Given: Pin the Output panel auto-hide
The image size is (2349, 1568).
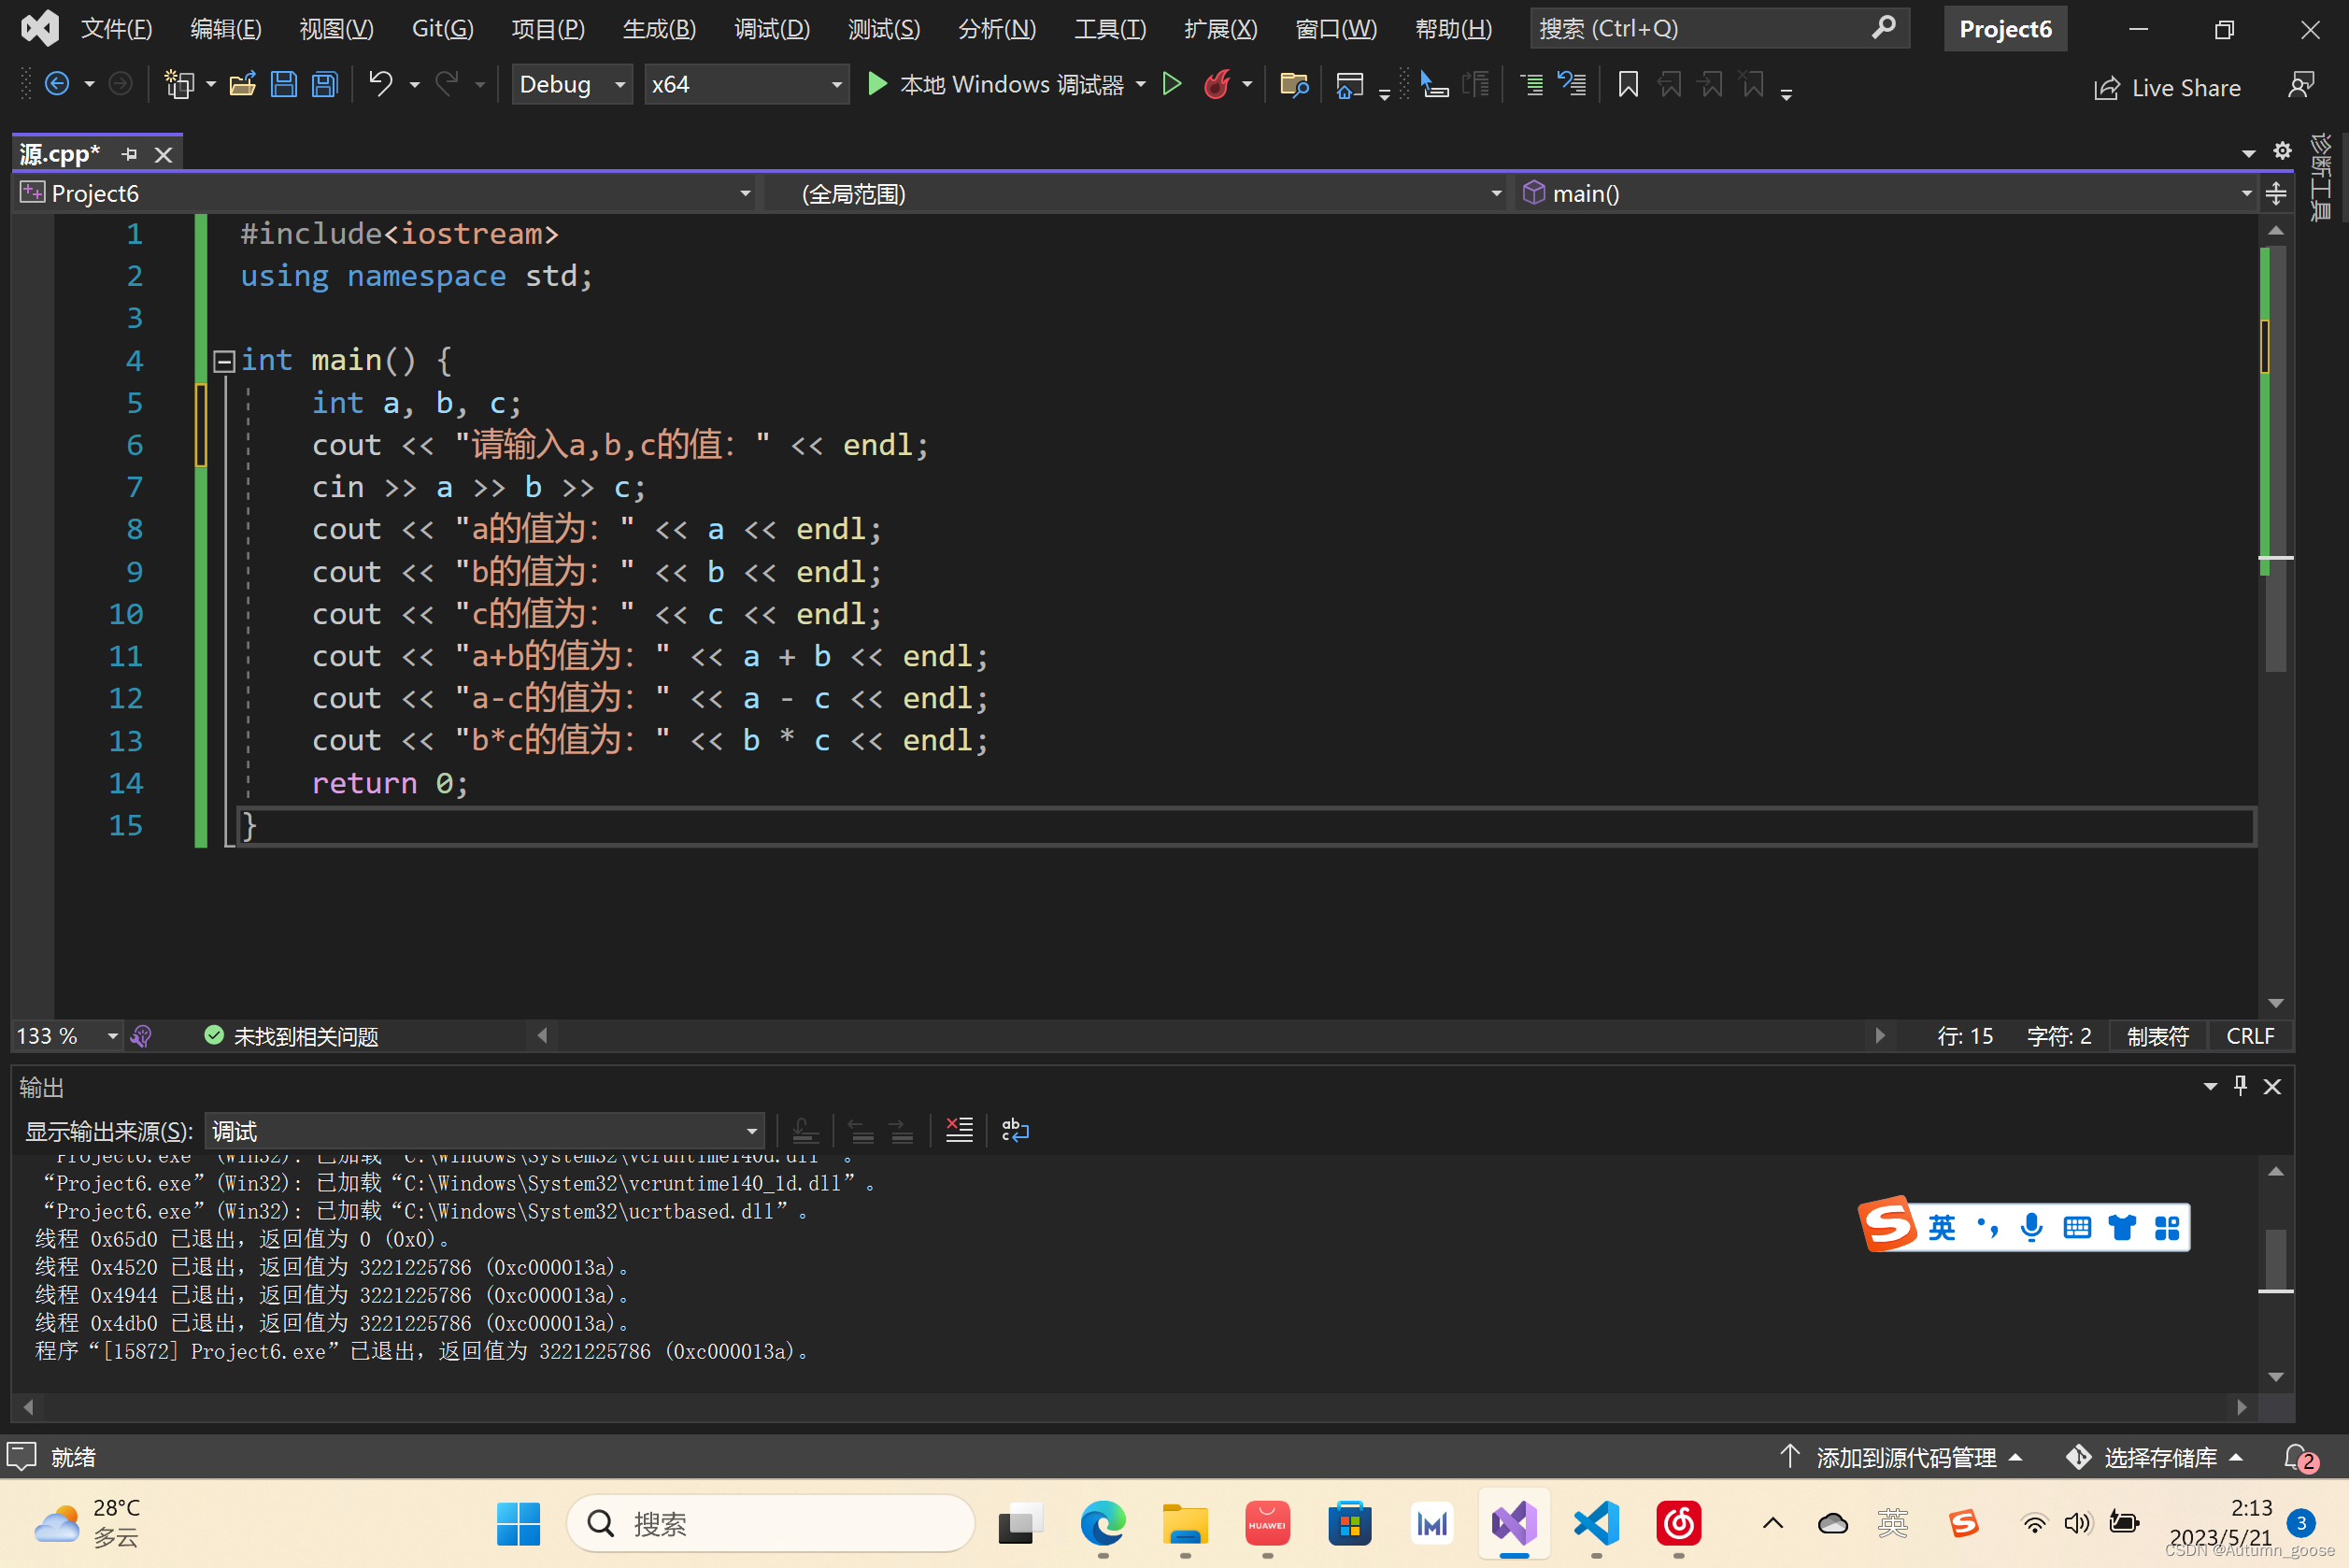Looking at the screenshot, I should pos(2240,1086).
